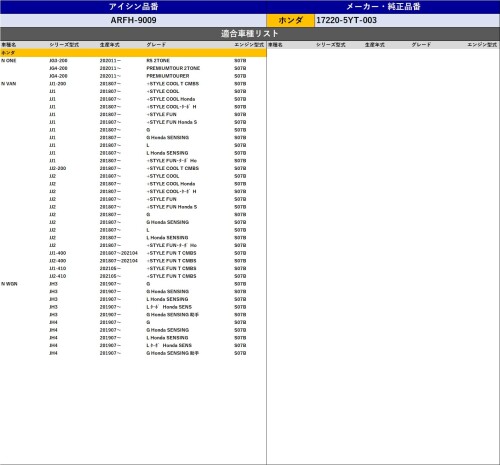Click the メーカー・純正品番 header banner
500x465 pixels.
tap(383, 7)
